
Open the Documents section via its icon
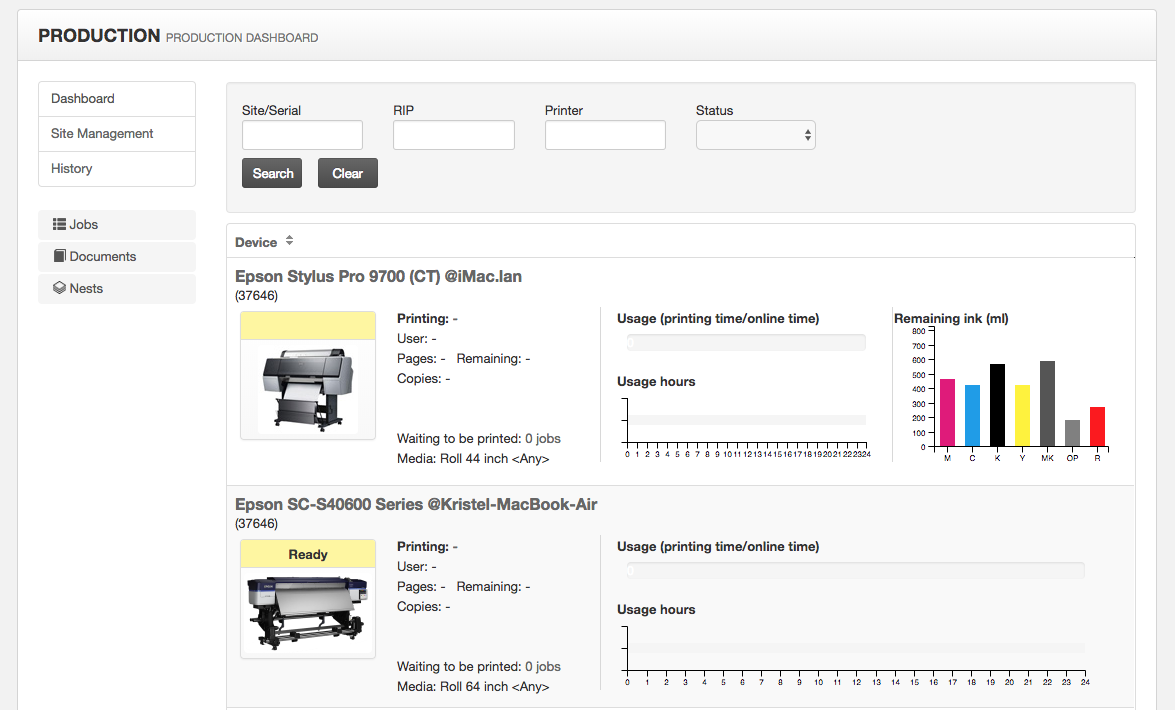[61, 256]
